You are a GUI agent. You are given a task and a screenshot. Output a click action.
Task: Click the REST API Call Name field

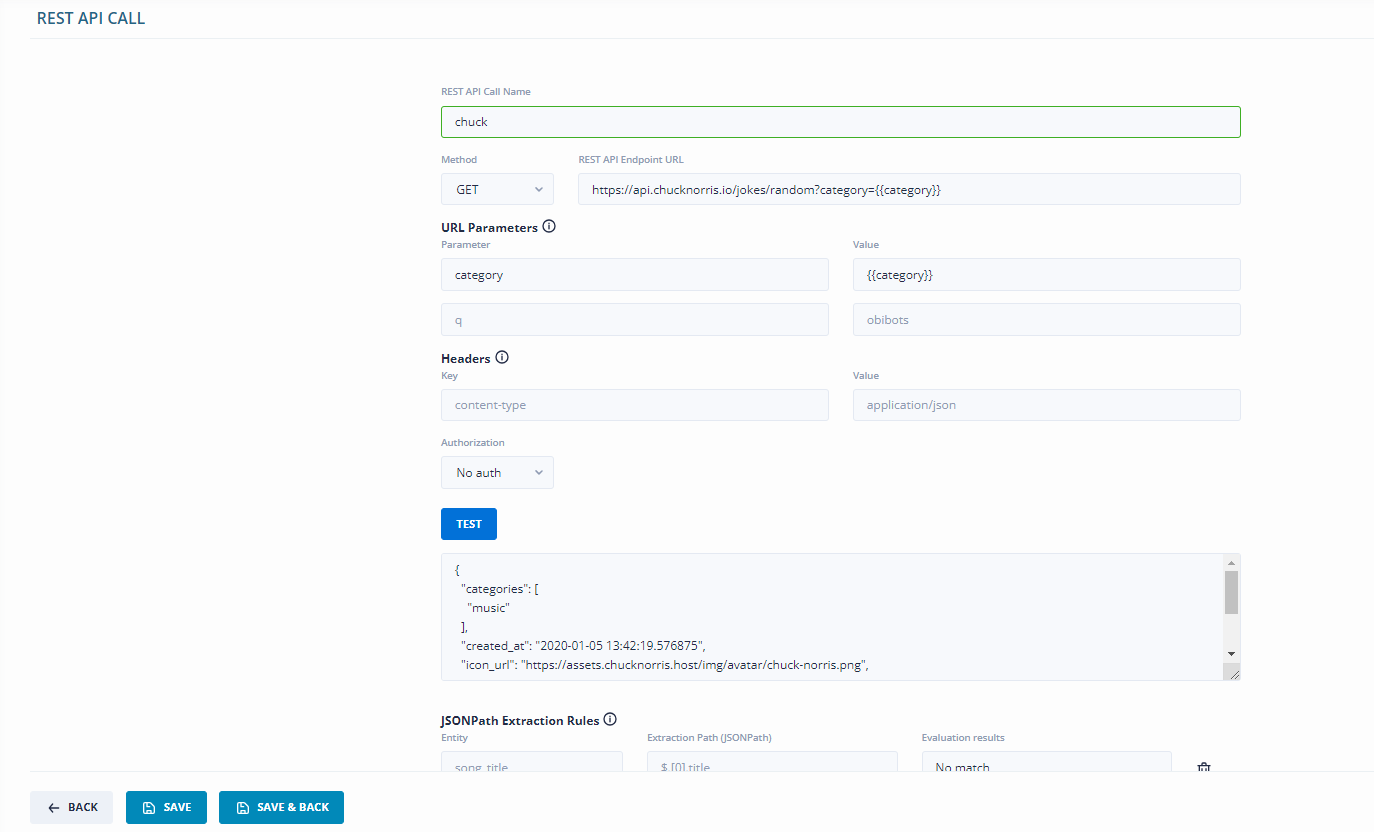tap(841, 122)
